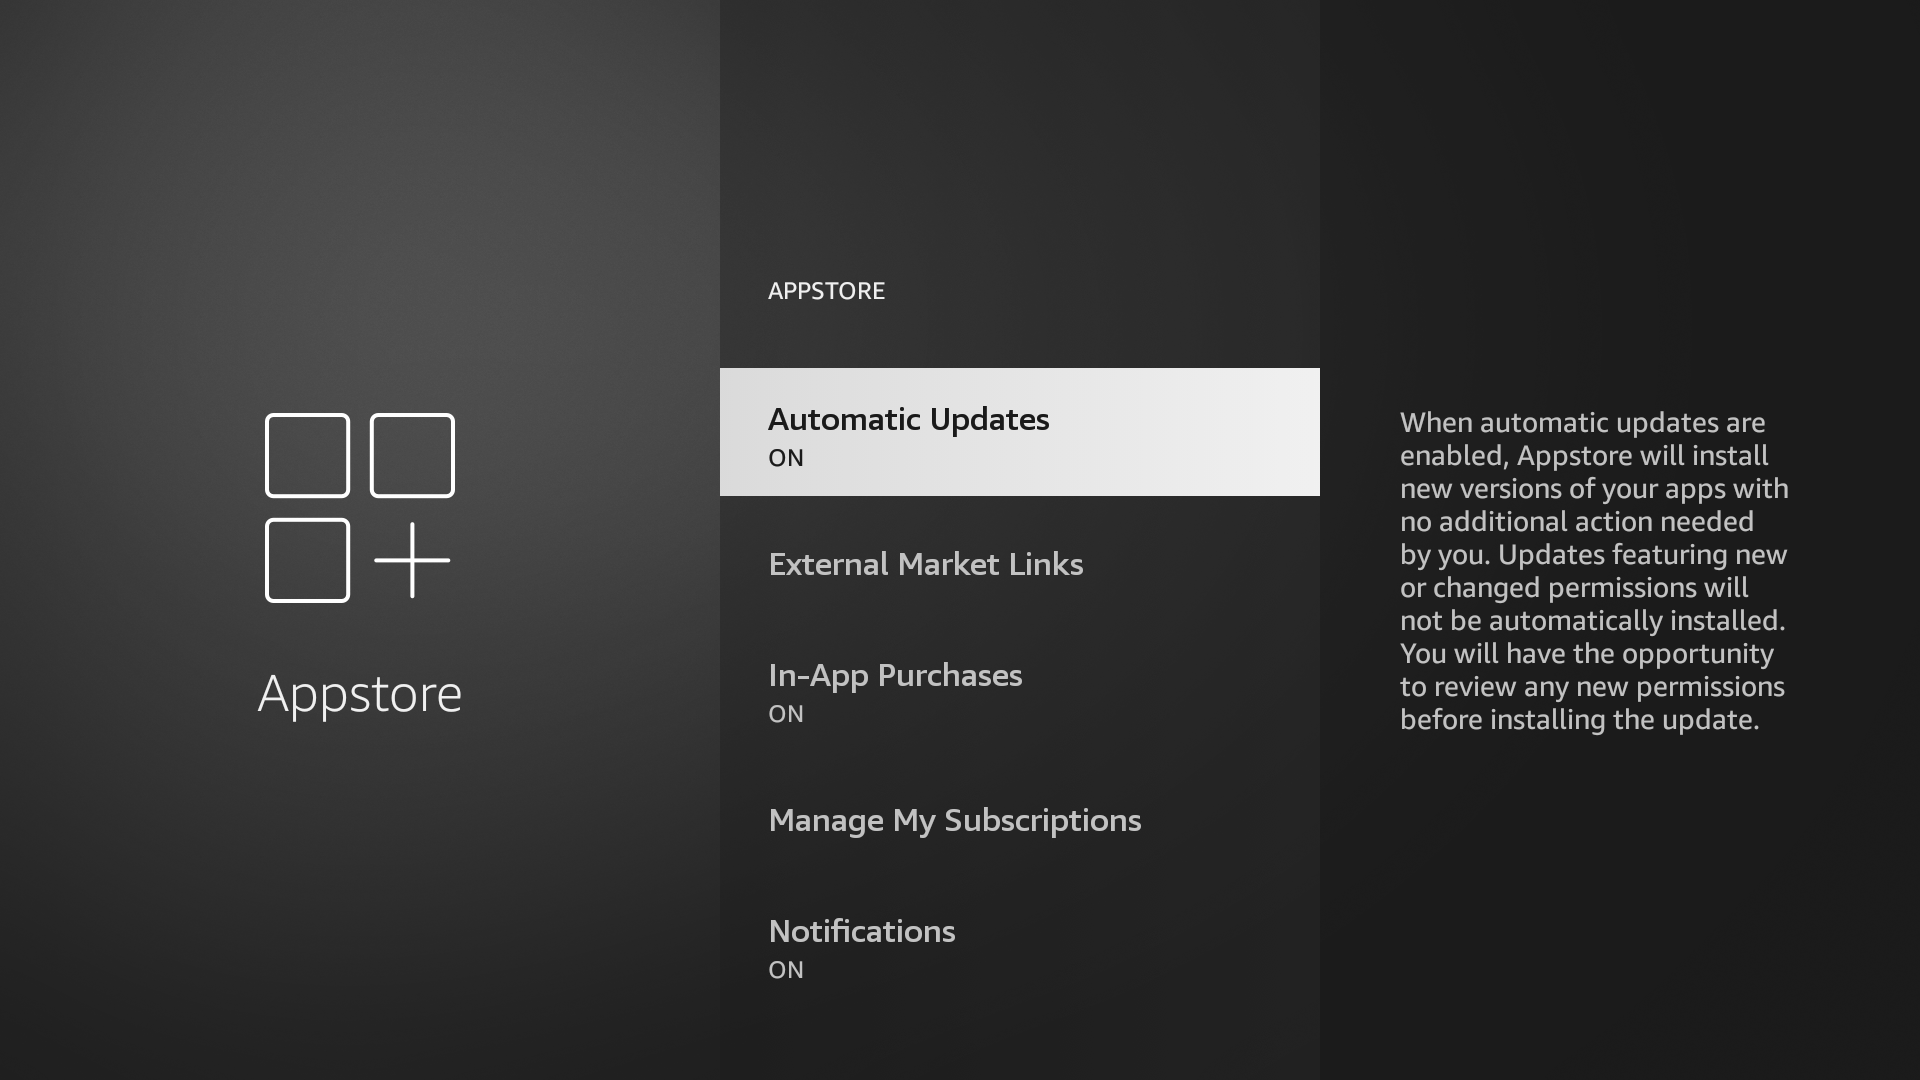This screenshot has width=1920, height=1080.
Task: Click ON status under Notifications
Action: pos(786,970)
